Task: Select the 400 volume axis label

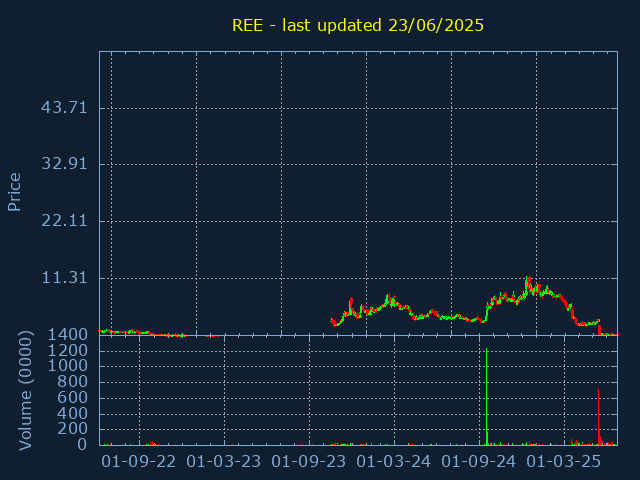Action: (72, 413)
